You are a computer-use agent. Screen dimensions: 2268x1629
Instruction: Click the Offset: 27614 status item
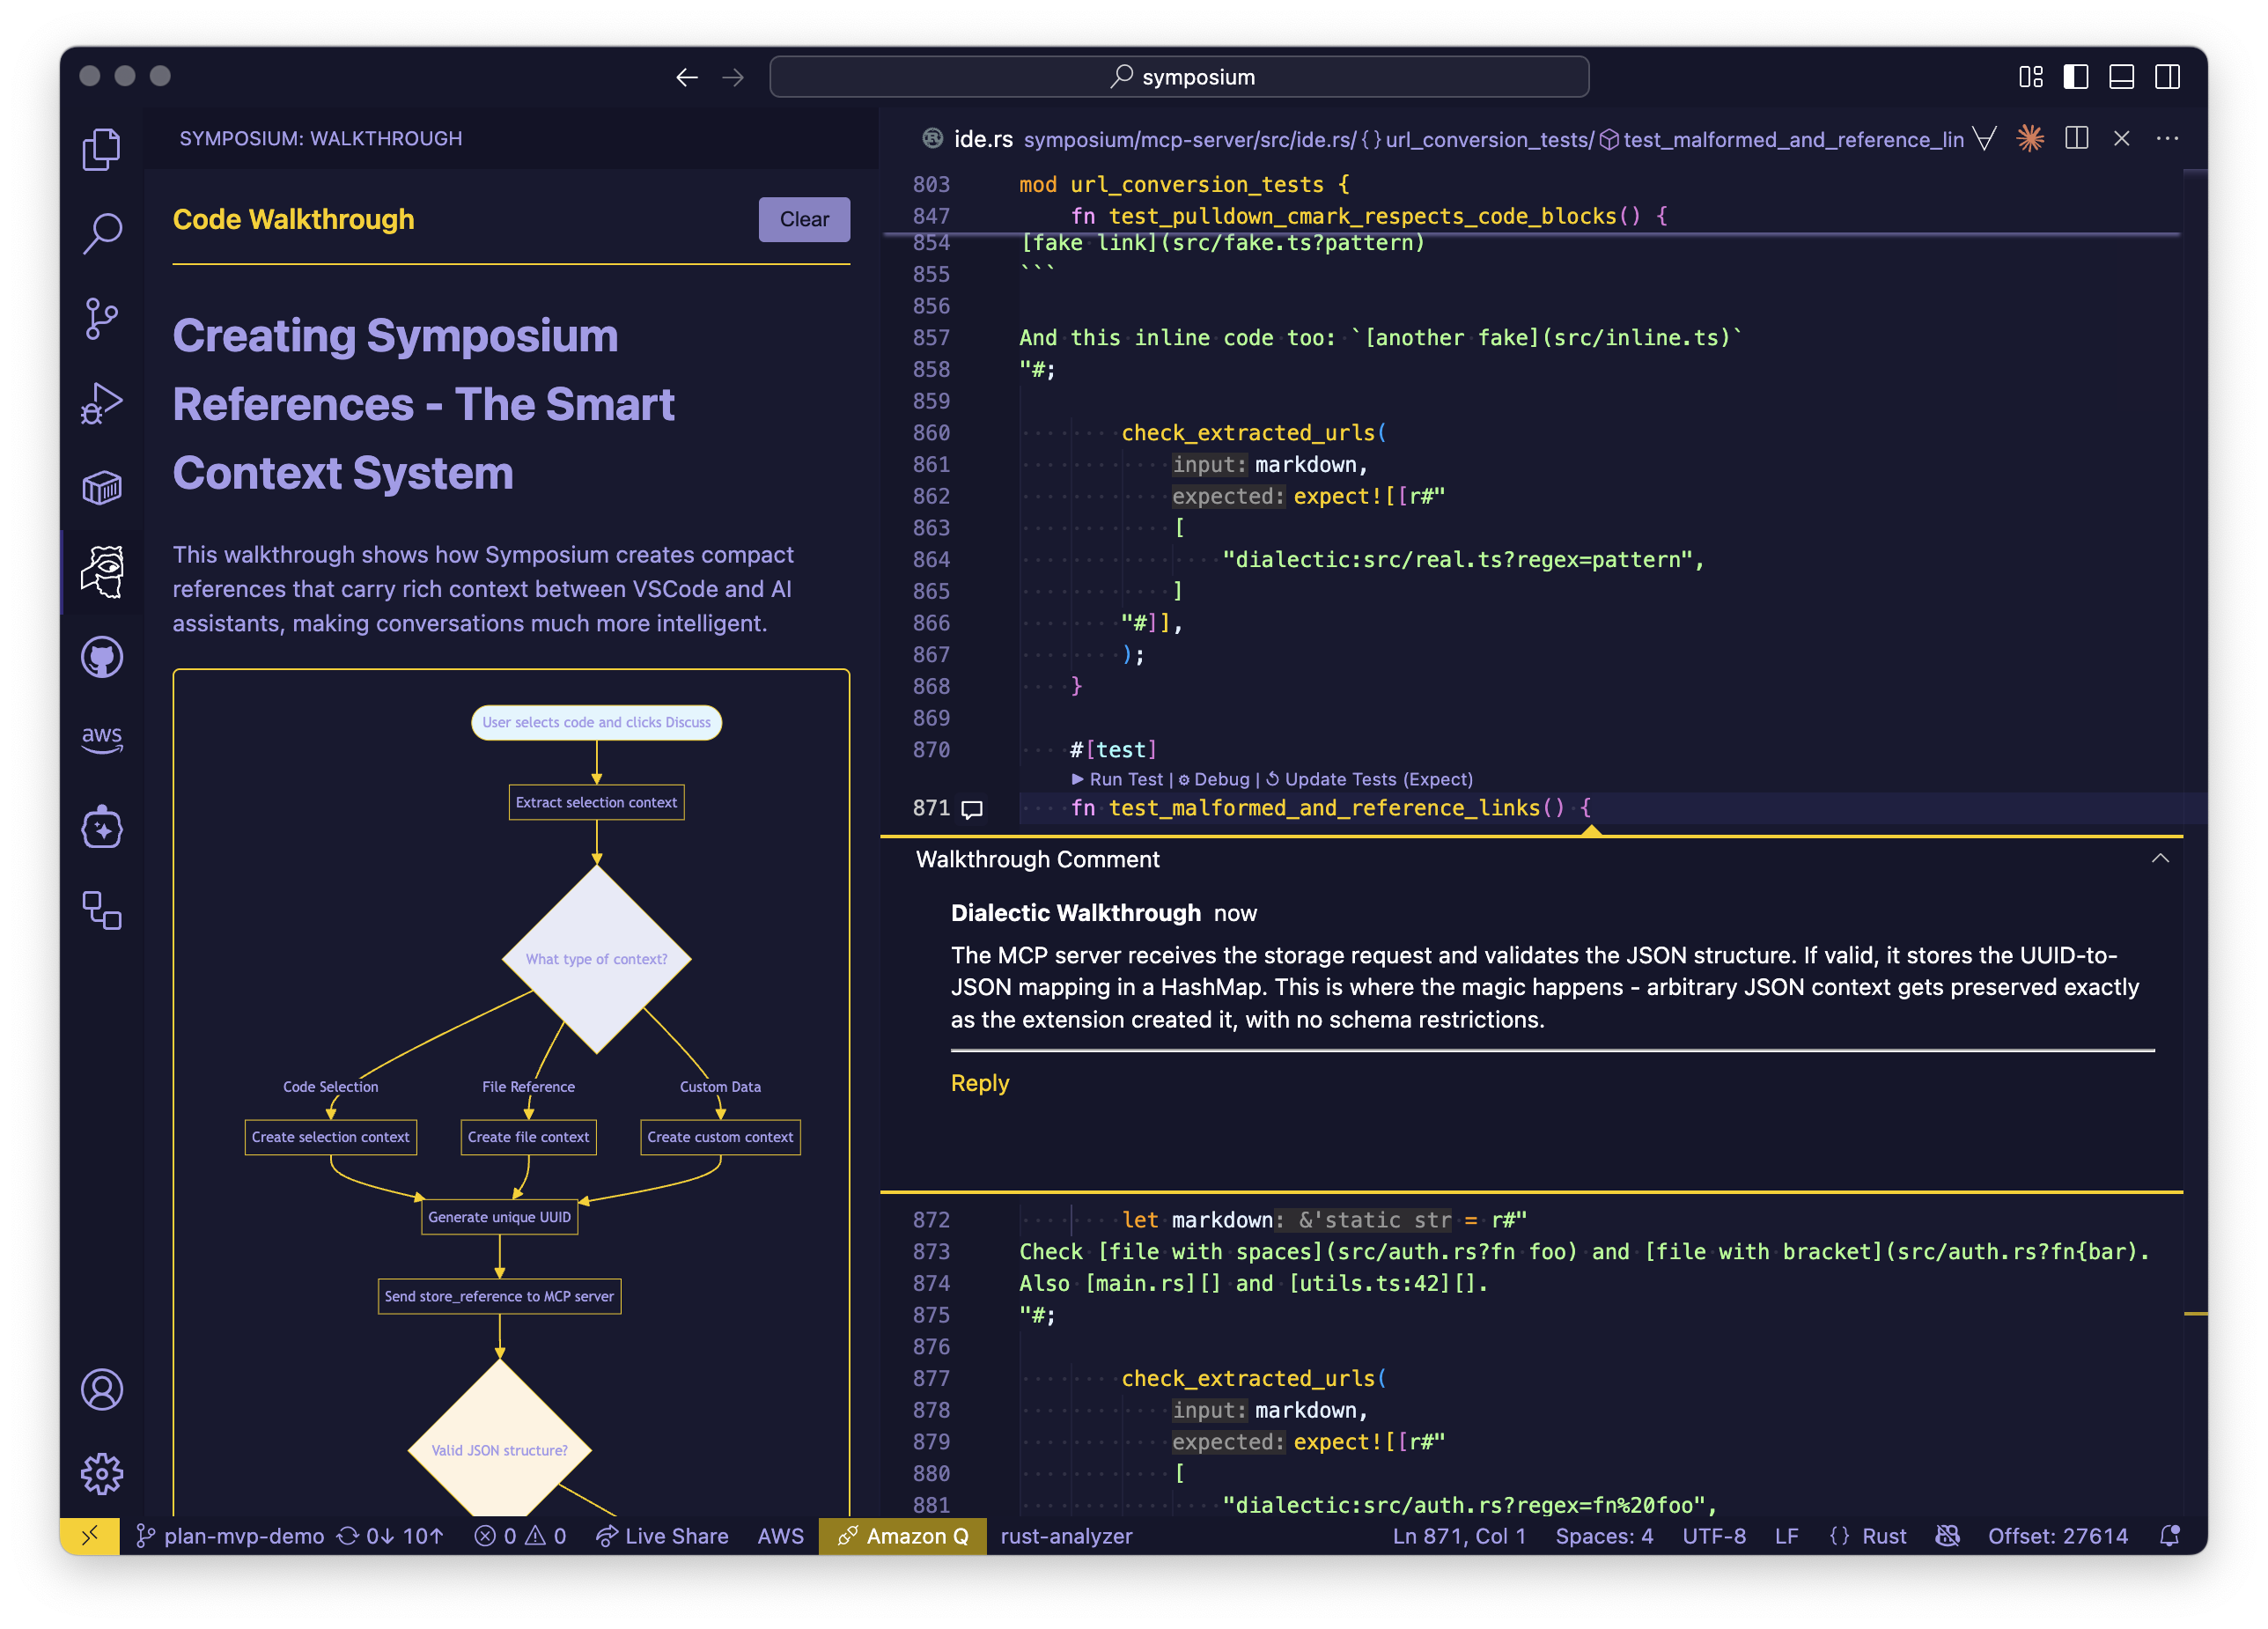(2058, 1536)
